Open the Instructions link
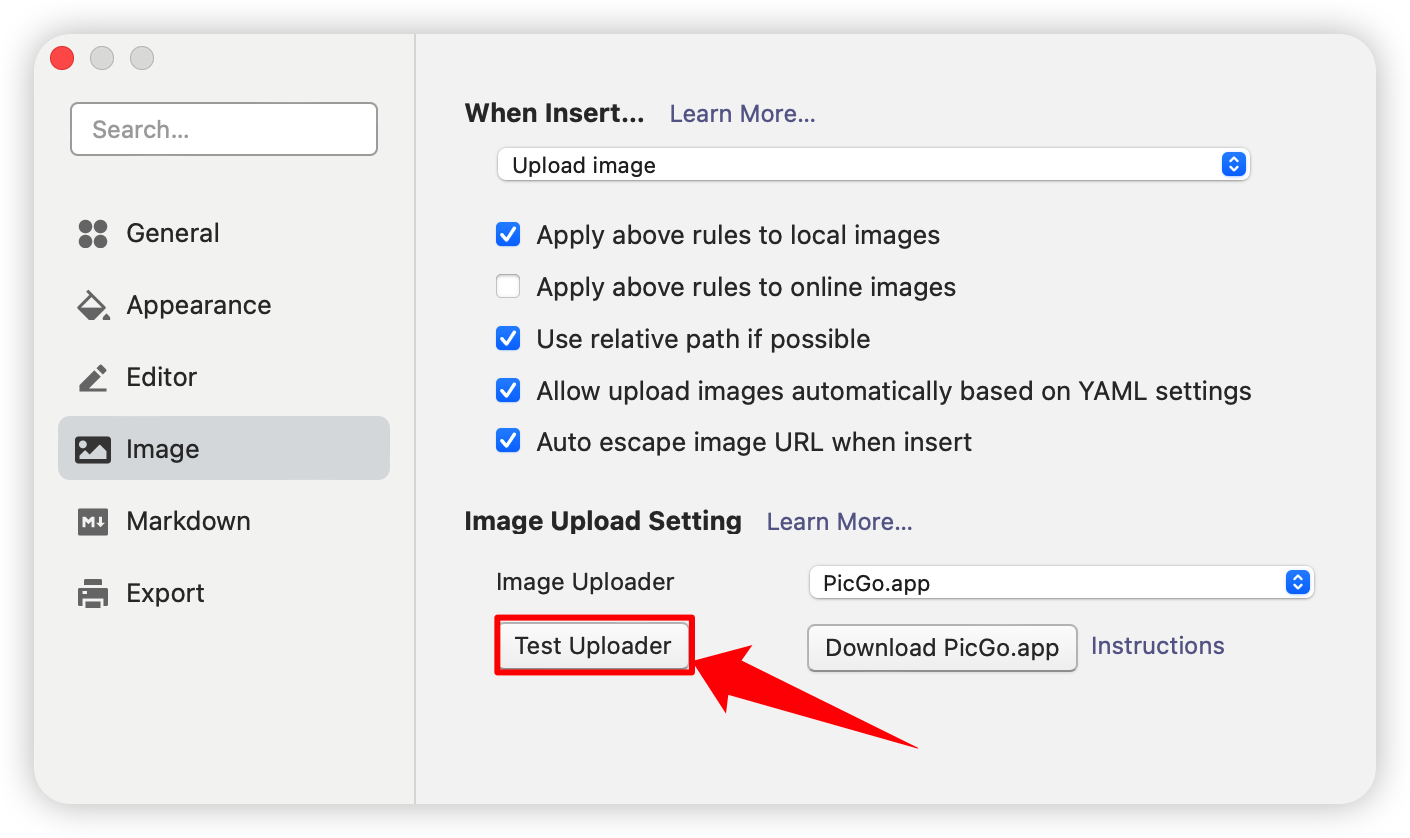The height and width of the screenshot is (838, 1410). [x=1157, y=646]
